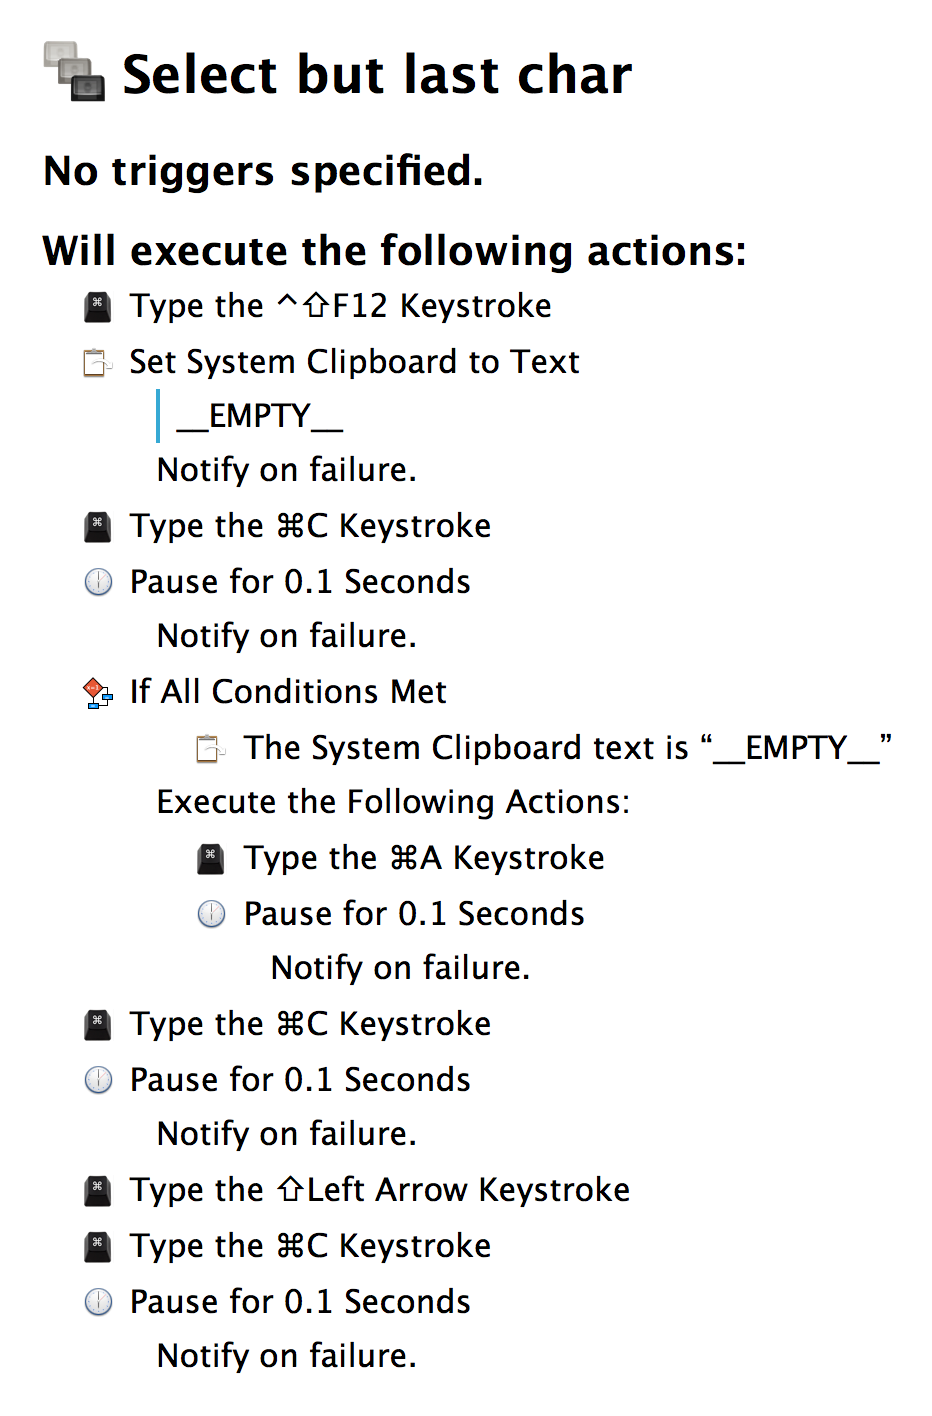Select the macro title Select but last char
Screen dimensions: 932x1416
pos(377,75)
